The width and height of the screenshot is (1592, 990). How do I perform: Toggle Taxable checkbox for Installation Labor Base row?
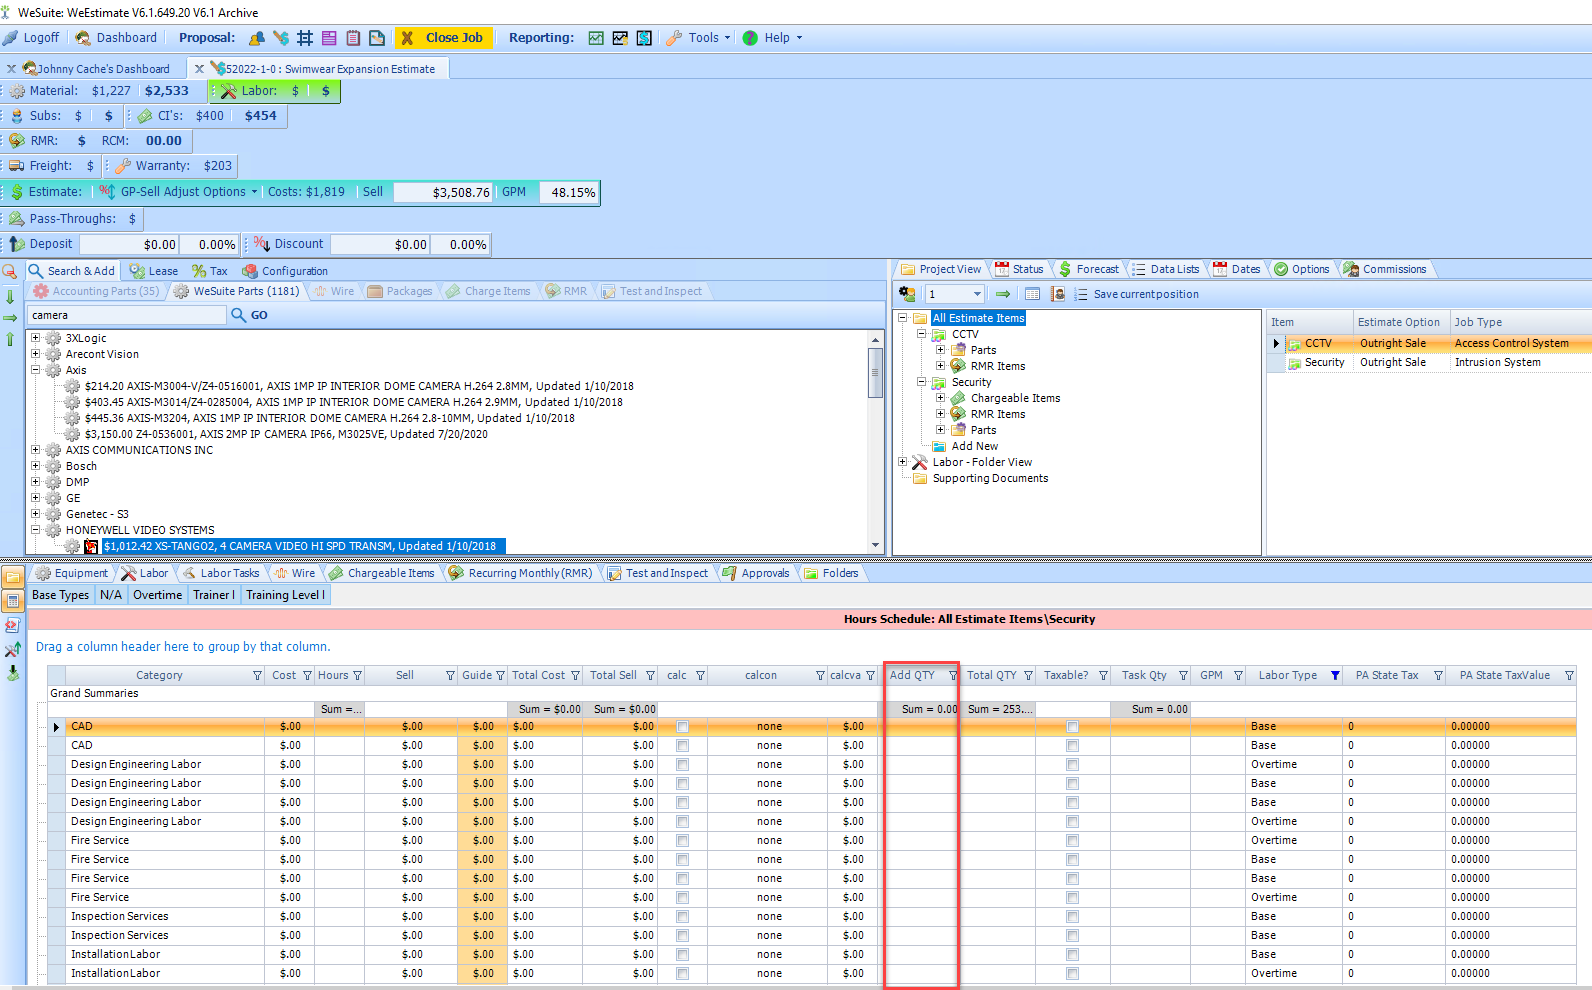pyautogui.click(x=1072, y=955)
